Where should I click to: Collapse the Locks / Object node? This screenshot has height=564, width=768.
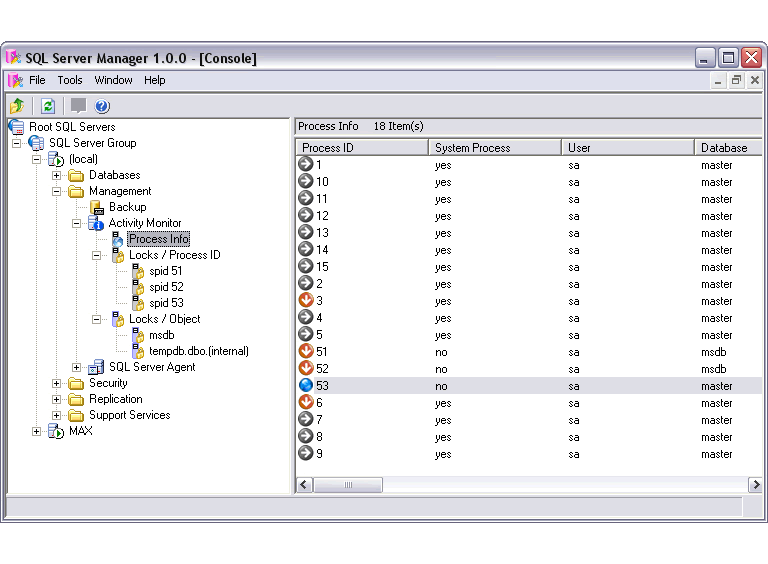96,320
